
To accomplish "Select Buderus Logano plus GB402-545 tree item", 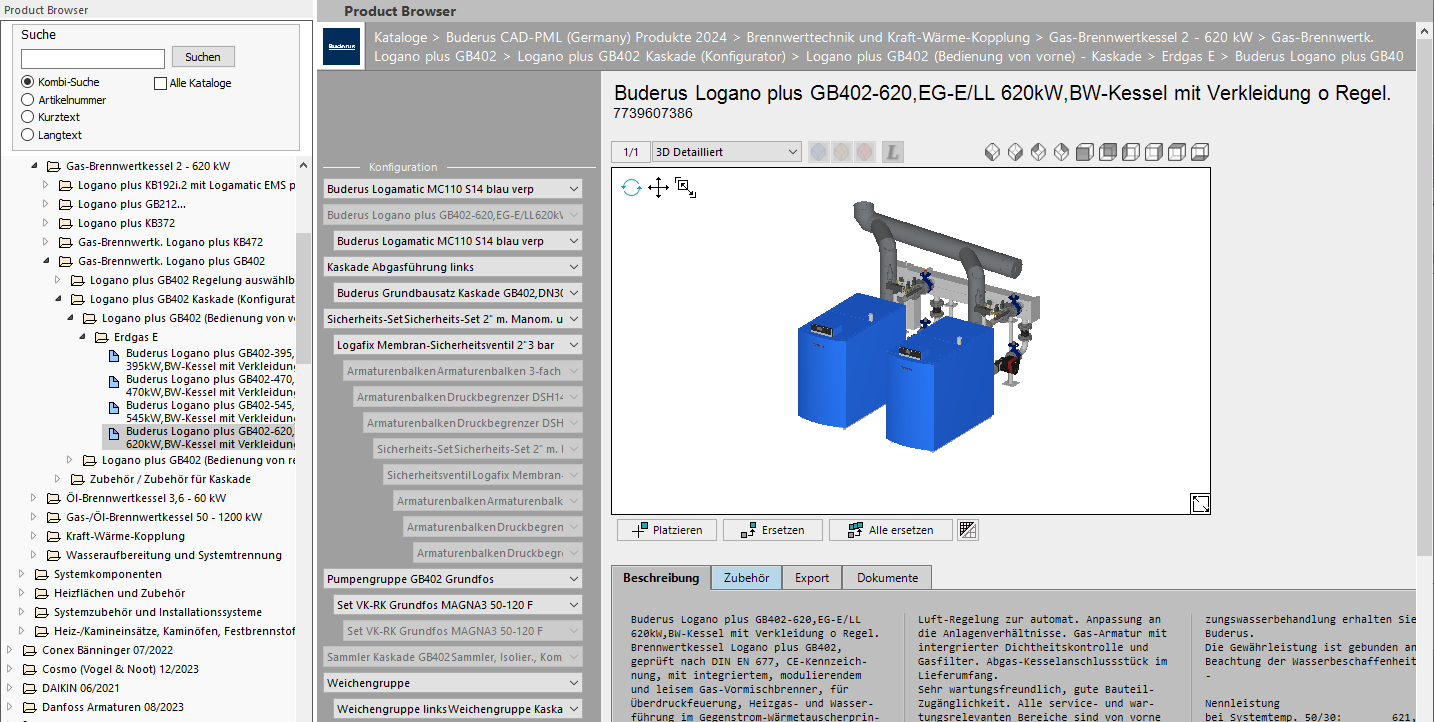I will (x=210, y=412).
